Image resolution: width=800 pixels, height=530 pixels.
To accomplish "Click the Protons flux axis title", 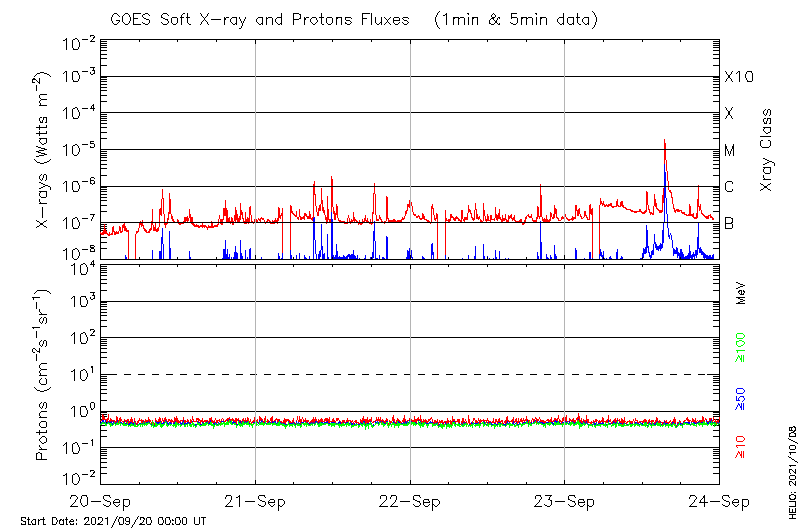I will point(44,375).
